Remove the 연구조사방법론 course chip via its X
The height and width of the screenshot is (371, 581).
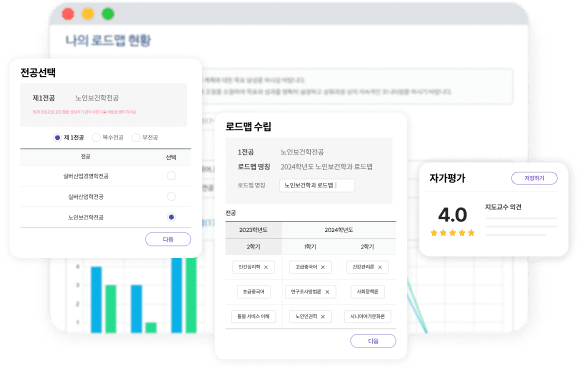coord(327,292)
